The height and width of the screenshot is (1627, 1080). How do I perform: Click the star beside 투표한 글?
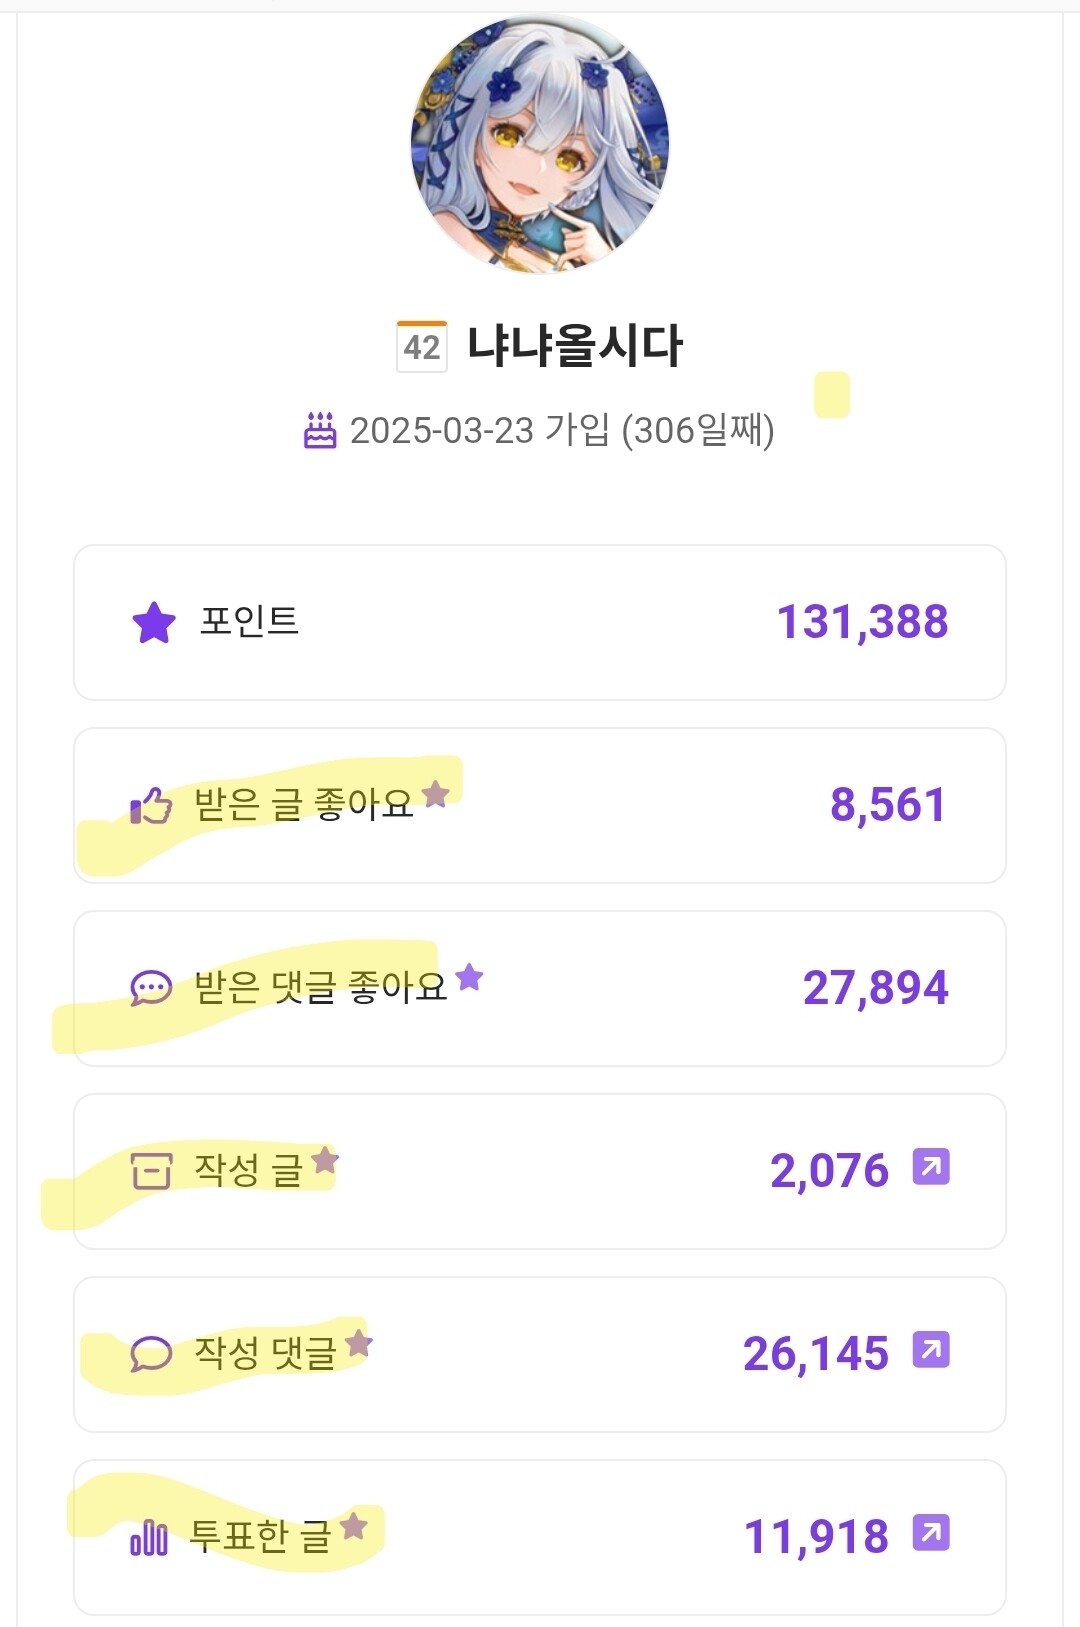354,1526
